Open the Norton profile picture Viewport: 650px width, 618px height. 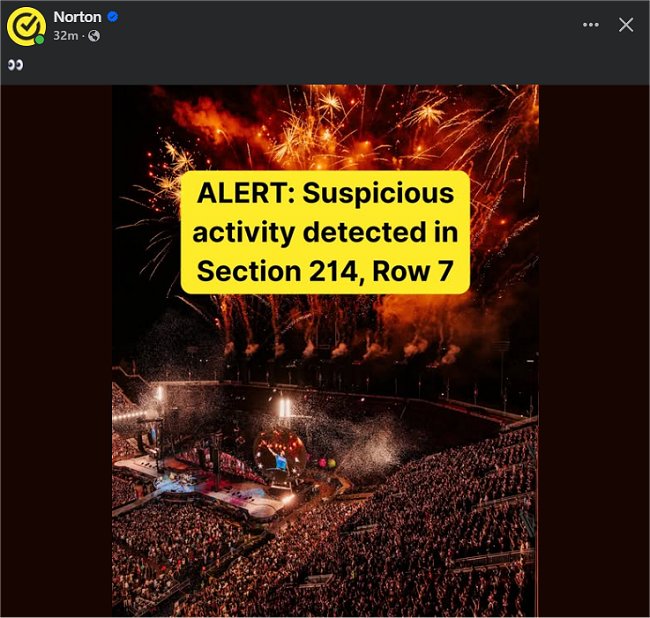tap(26, 26)
